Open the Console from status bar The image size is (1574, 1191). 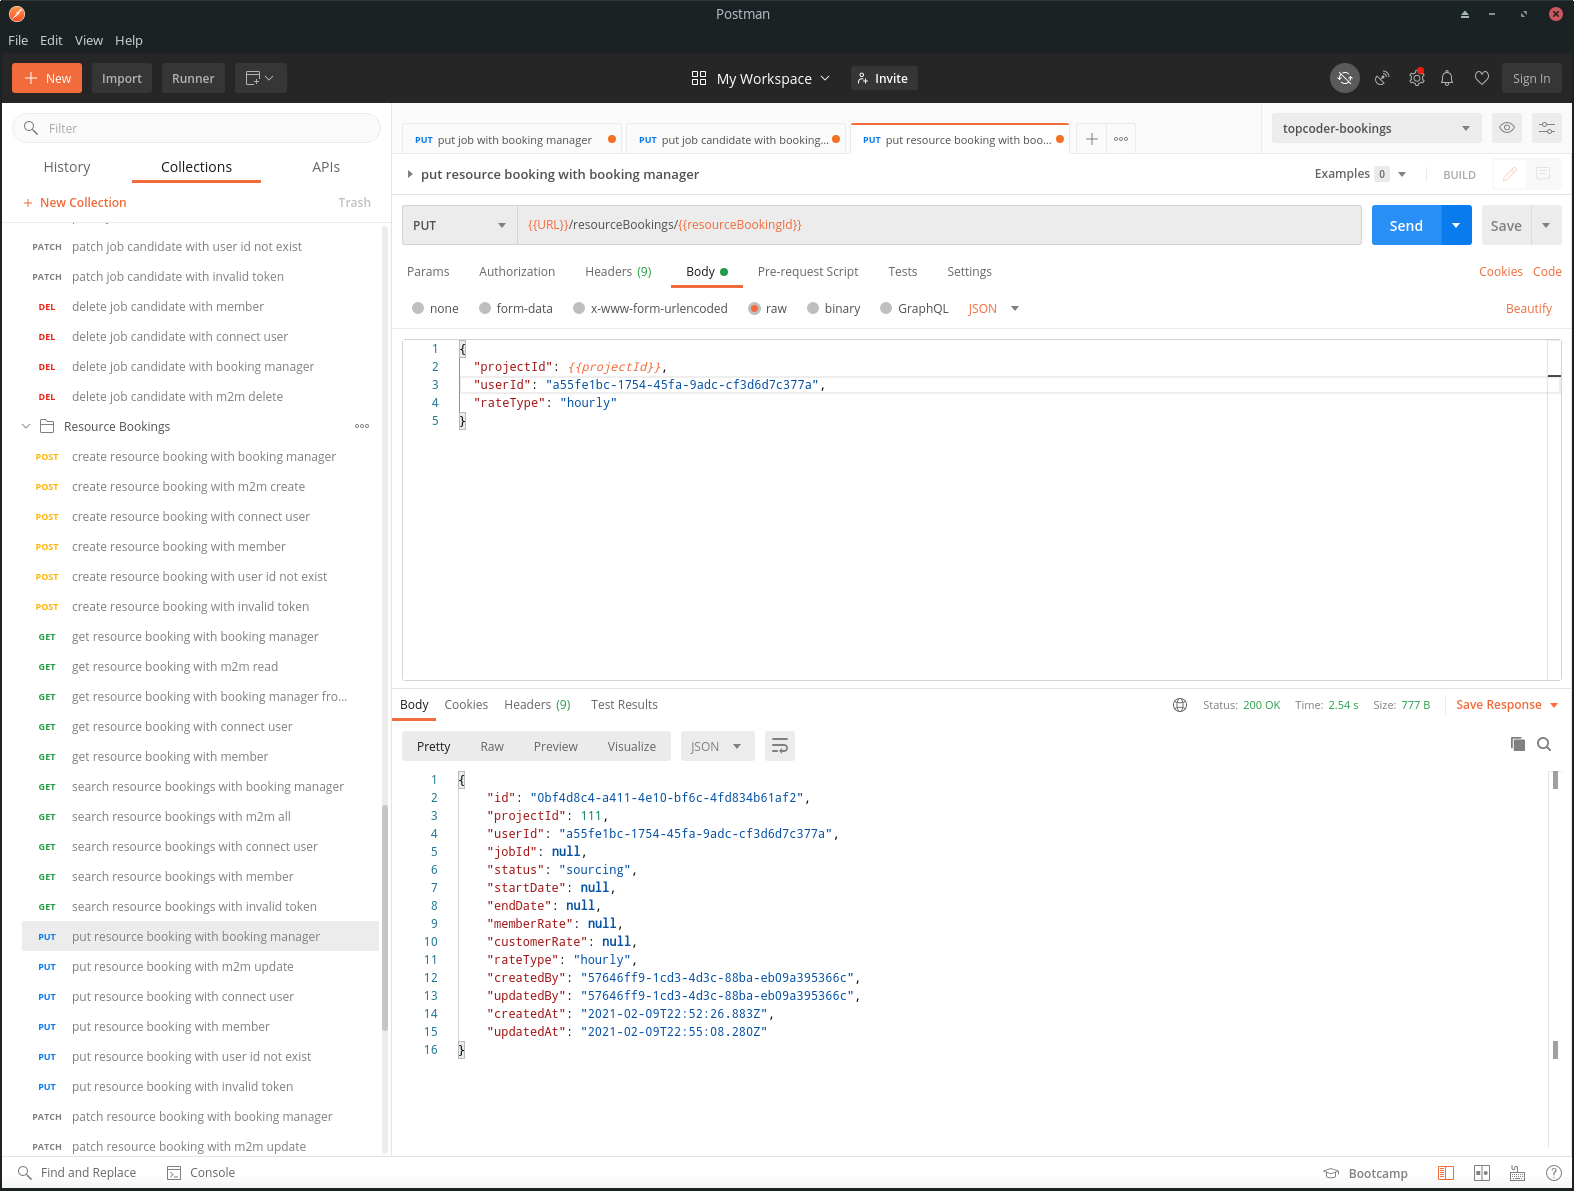(201, 1172)
